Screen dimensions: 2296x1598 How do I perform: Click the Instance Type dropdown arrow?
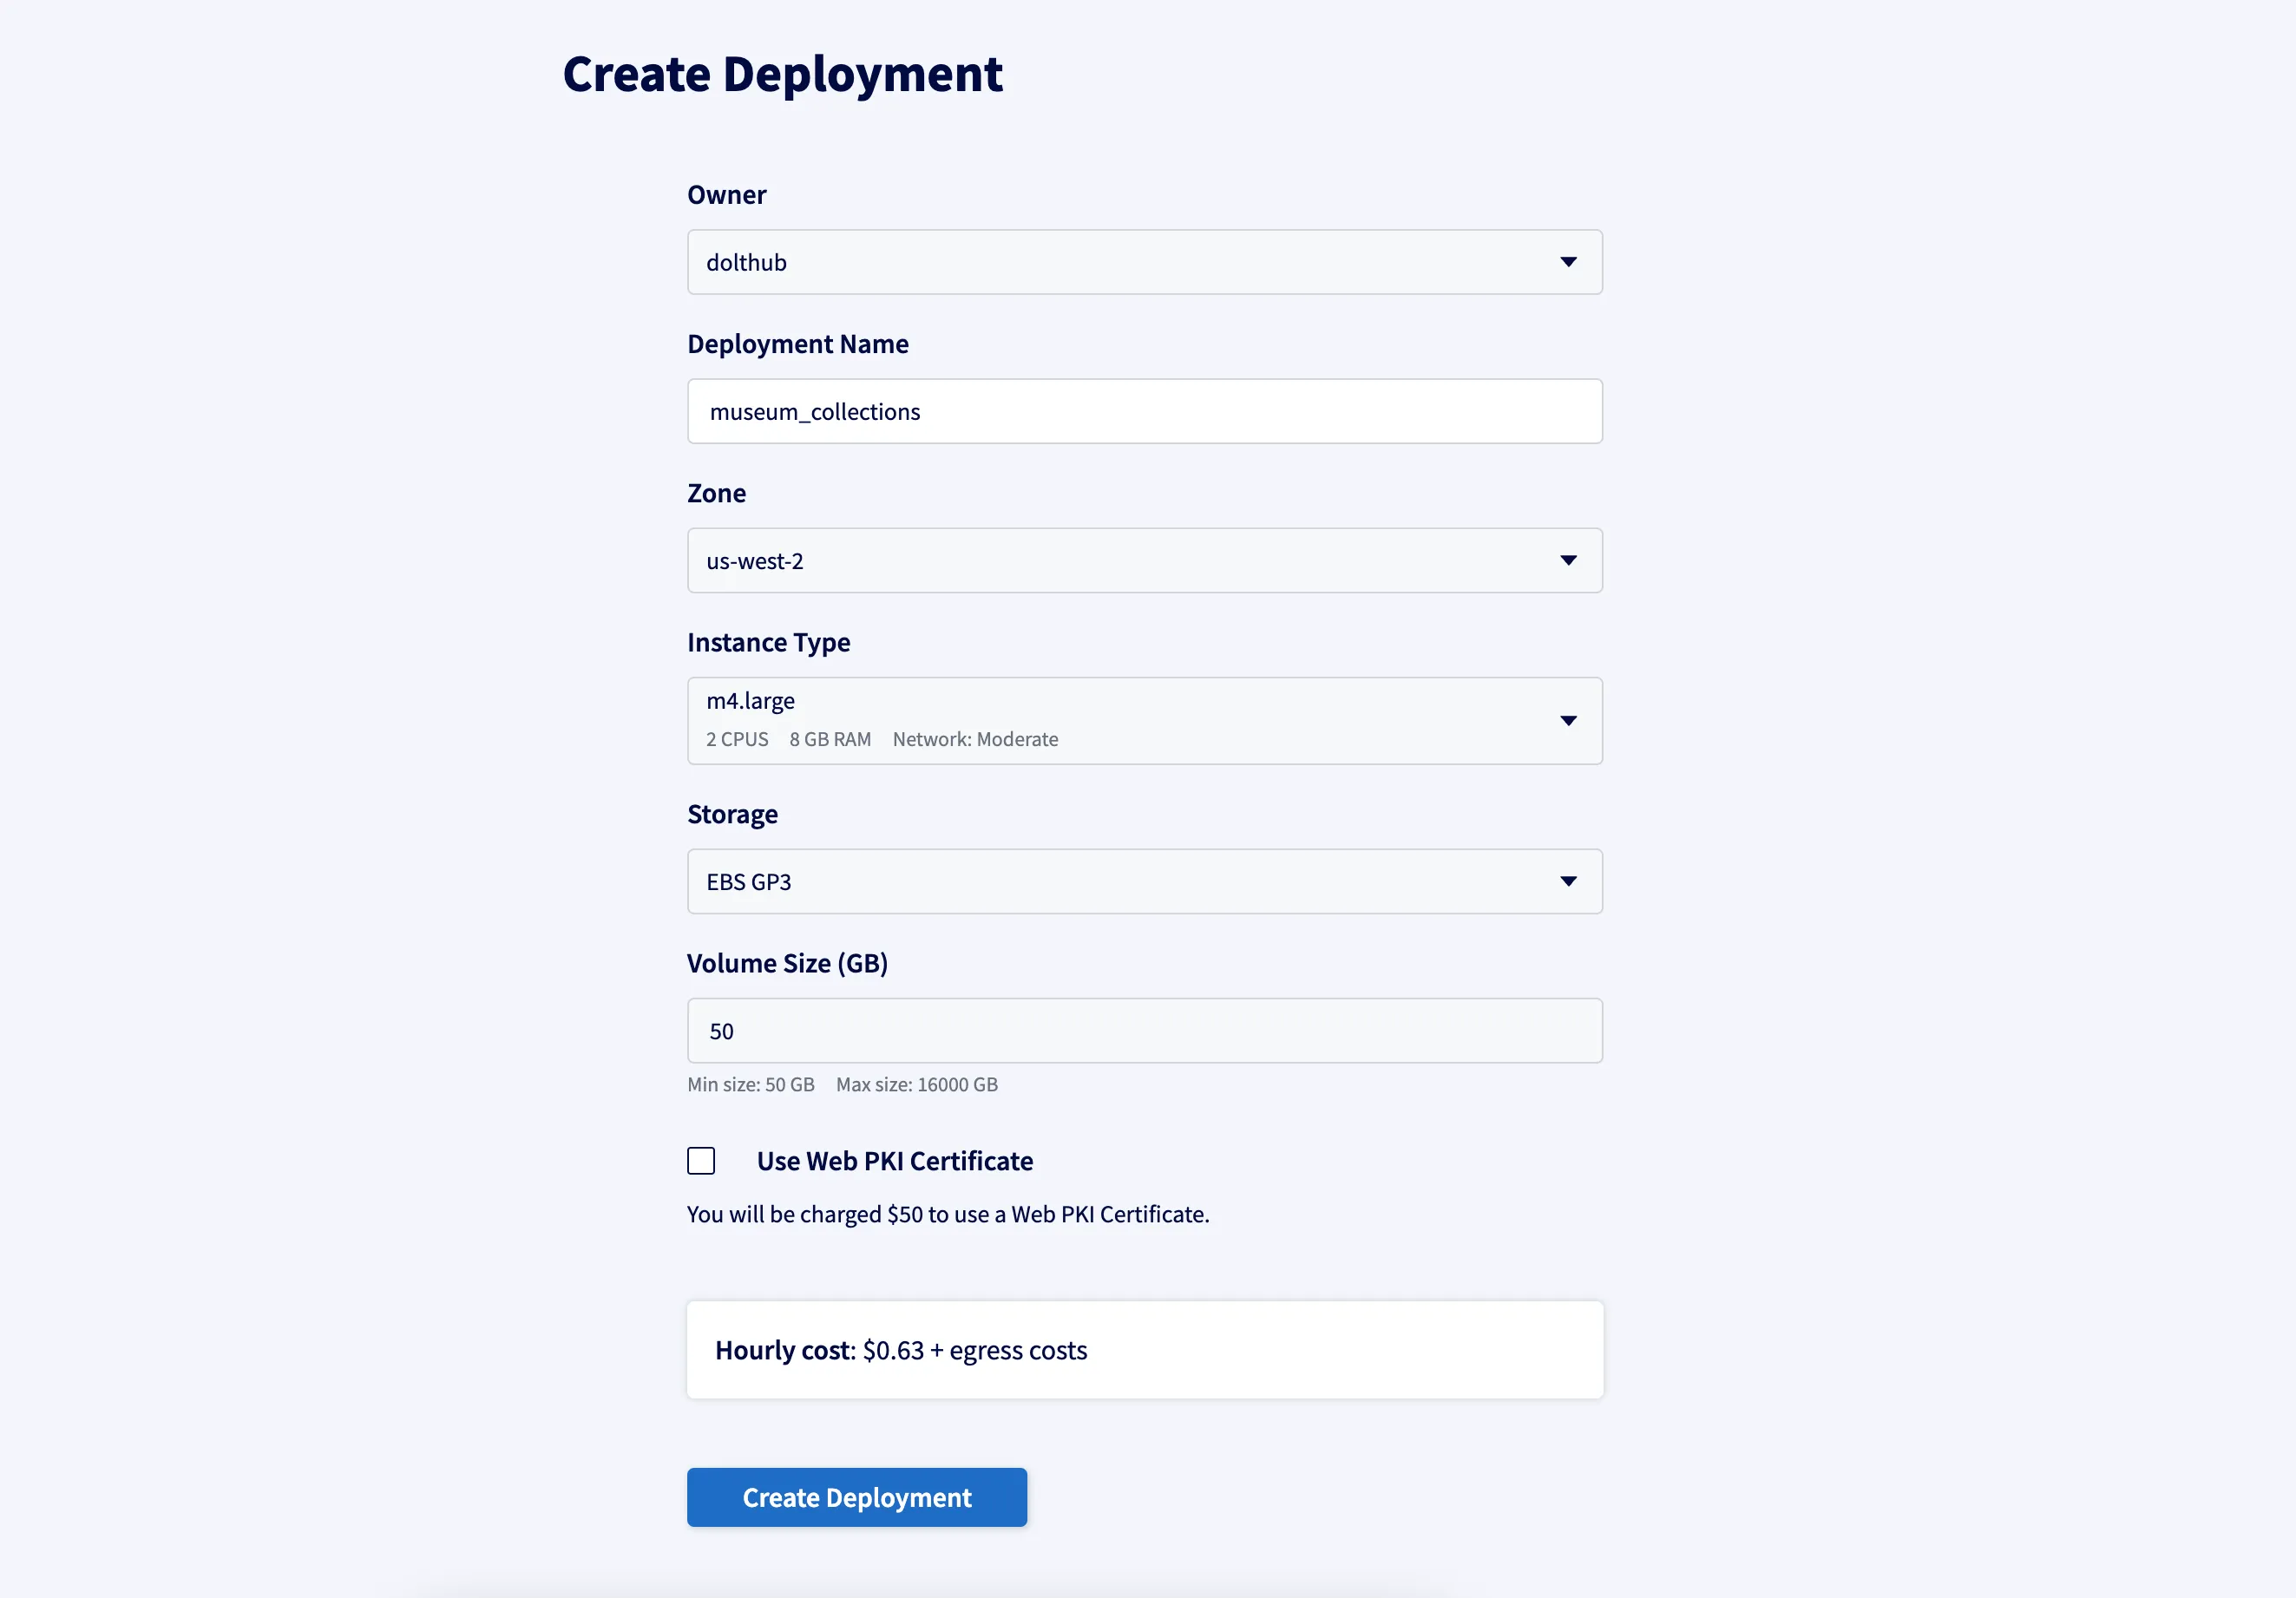[1568, 720]
